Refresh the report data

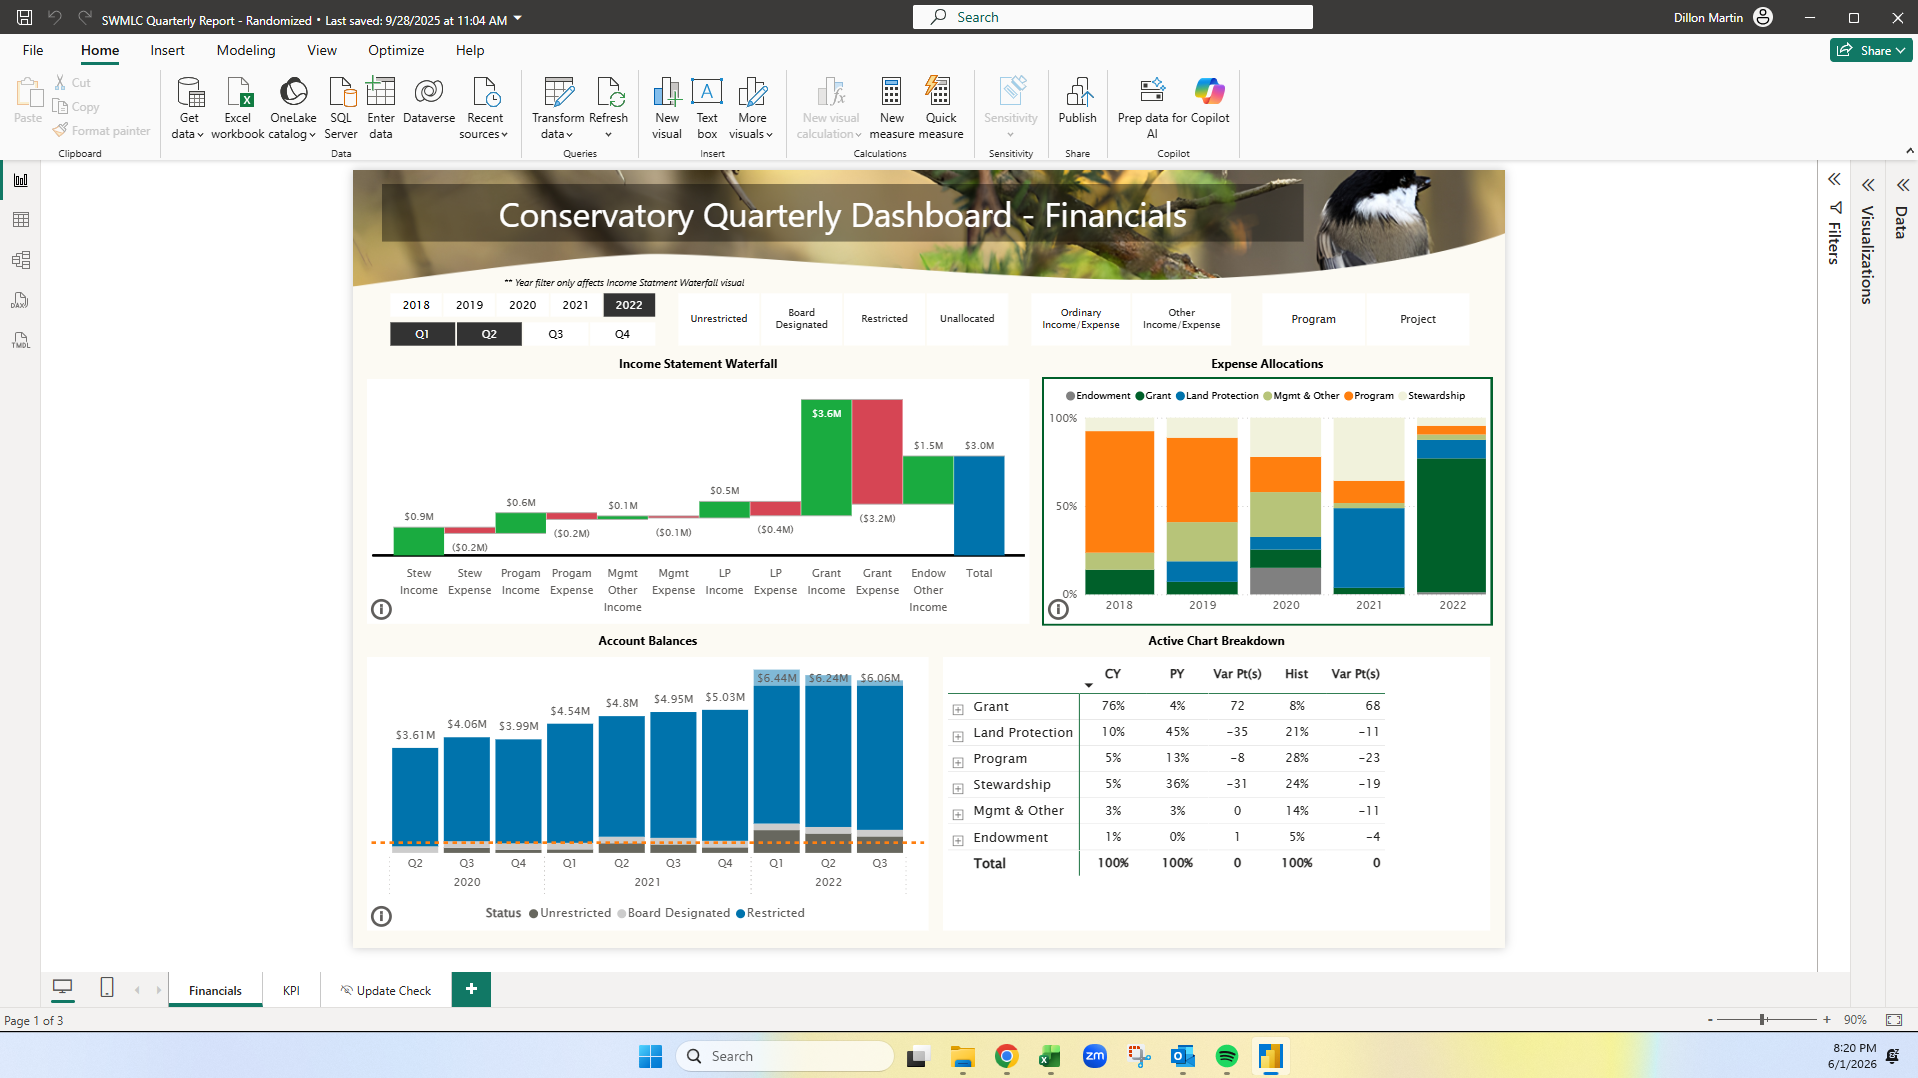[x=609, y=108]
